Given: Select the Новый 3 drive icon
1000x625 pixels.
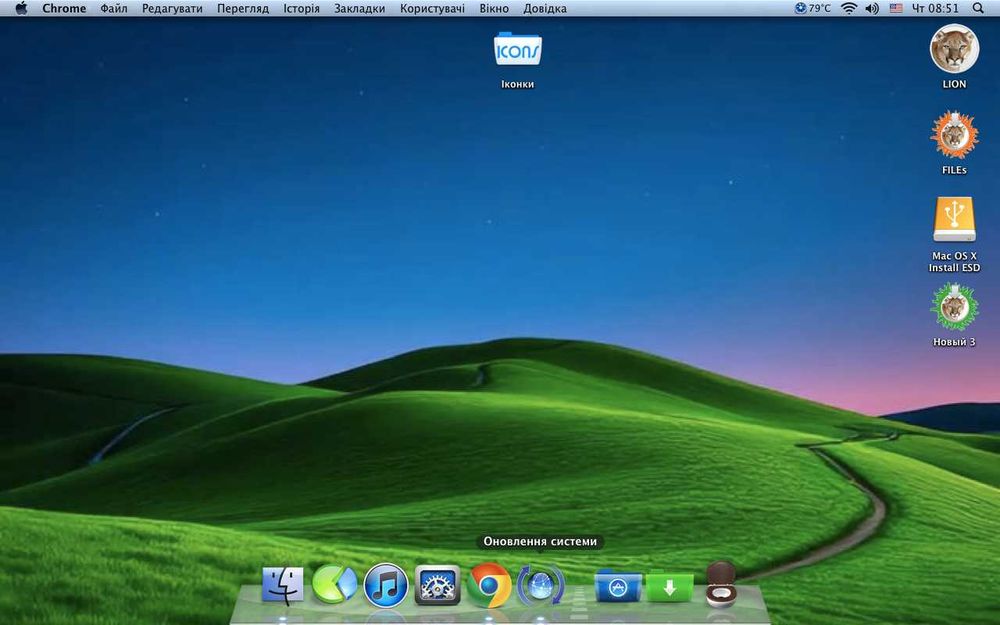Looking at the screenshot, I should (x=954, y=315).
